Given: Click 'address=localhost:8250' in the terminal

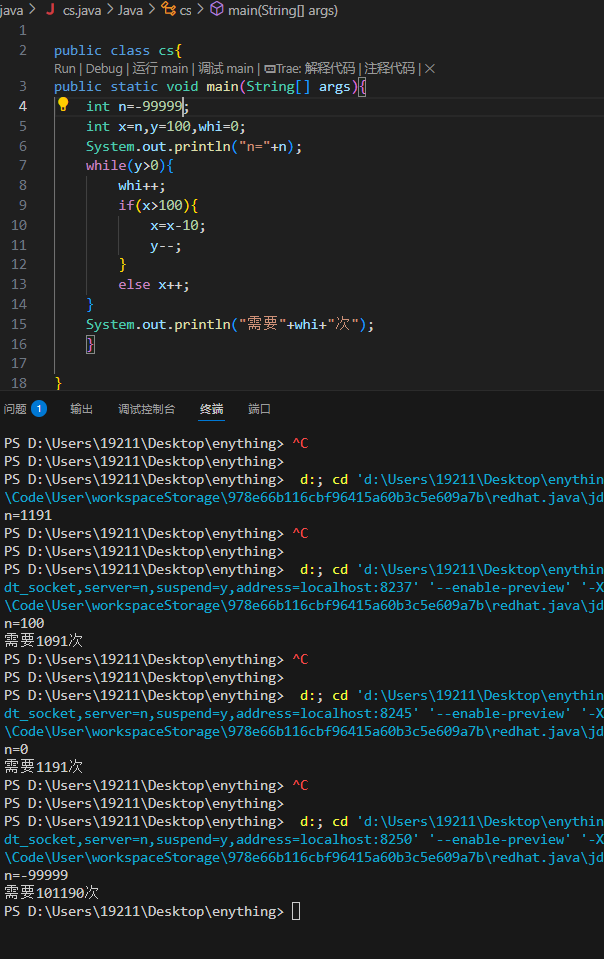Looking at the screenshot, I should (324, 839).
